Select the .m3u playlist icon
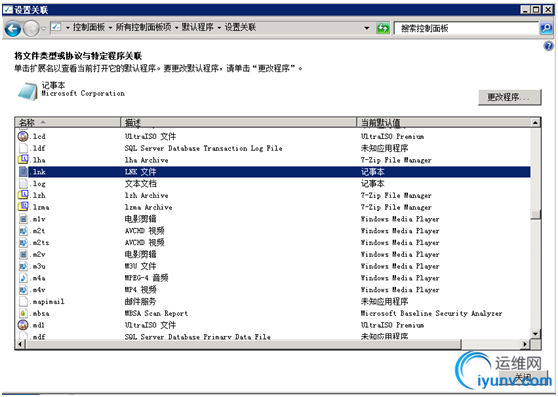This screenshot has width=558, height=397. [23, 266]
